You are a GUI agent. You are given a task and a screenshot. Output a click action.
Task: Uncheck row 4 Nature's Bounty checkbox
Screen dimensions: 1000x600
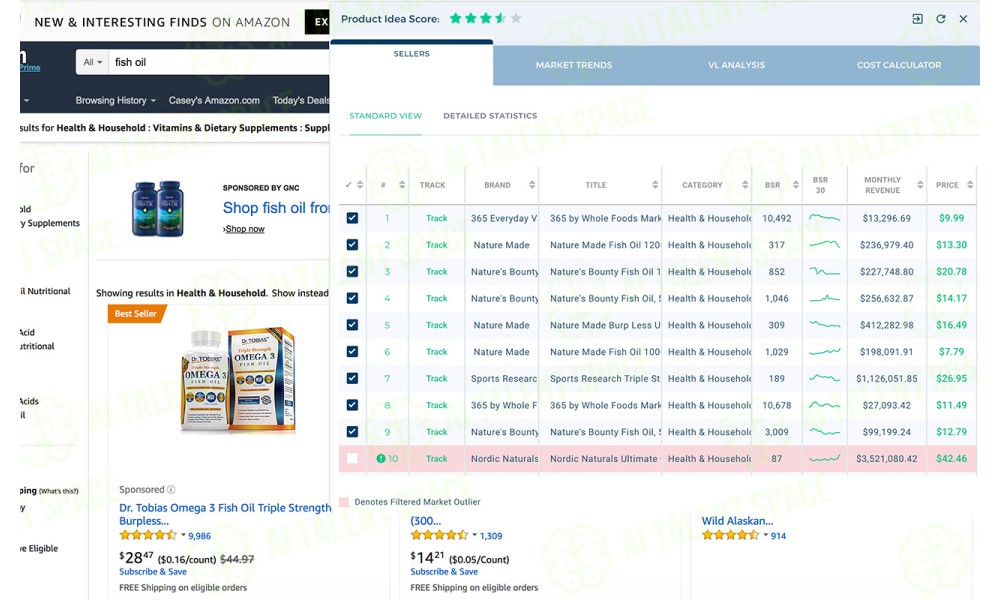pos(352,298)
